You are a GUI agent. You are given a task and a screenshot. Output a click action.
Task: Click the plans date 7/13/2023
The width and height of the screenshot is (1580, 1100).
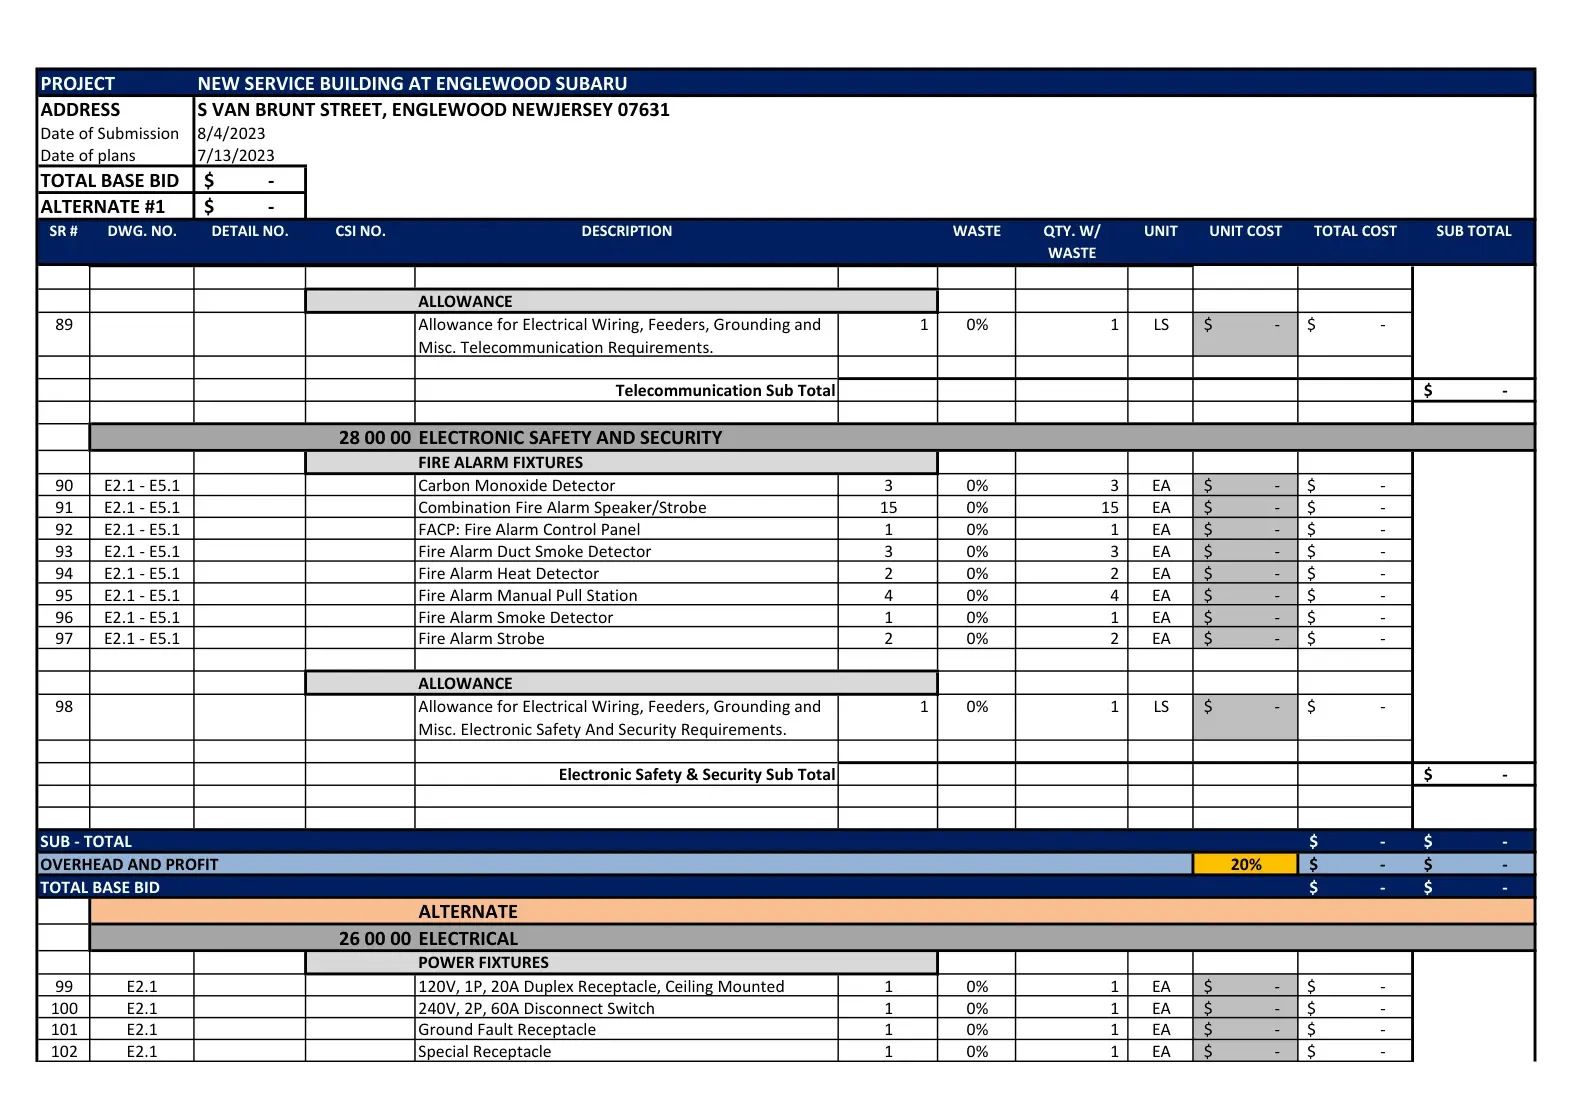pyautogui.click(x=235, y=155)
